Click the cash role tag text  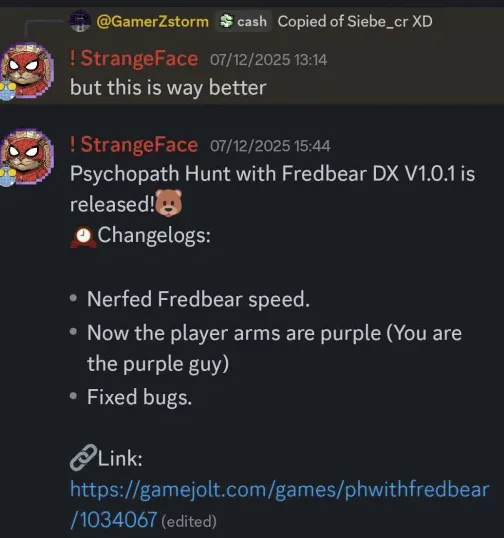252,22
